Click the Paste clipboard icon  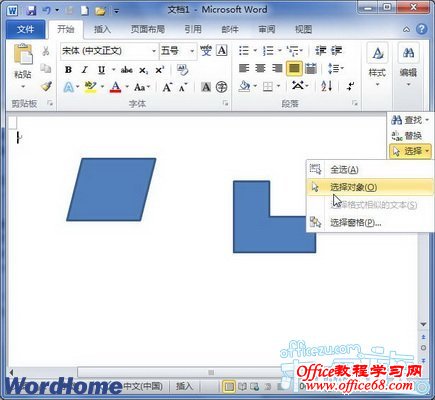(x=23, y=54)
